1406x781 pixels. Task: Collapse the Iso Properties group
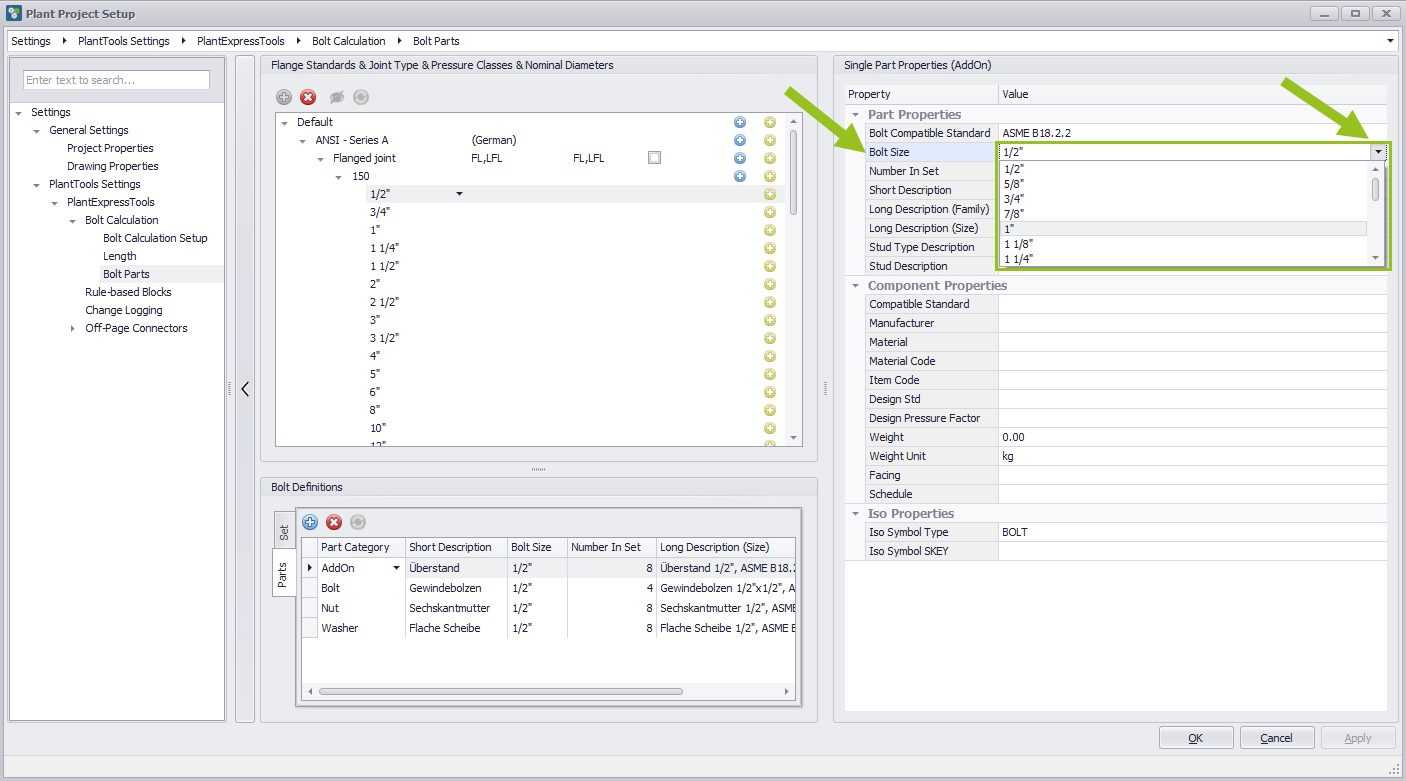[855, 513]
